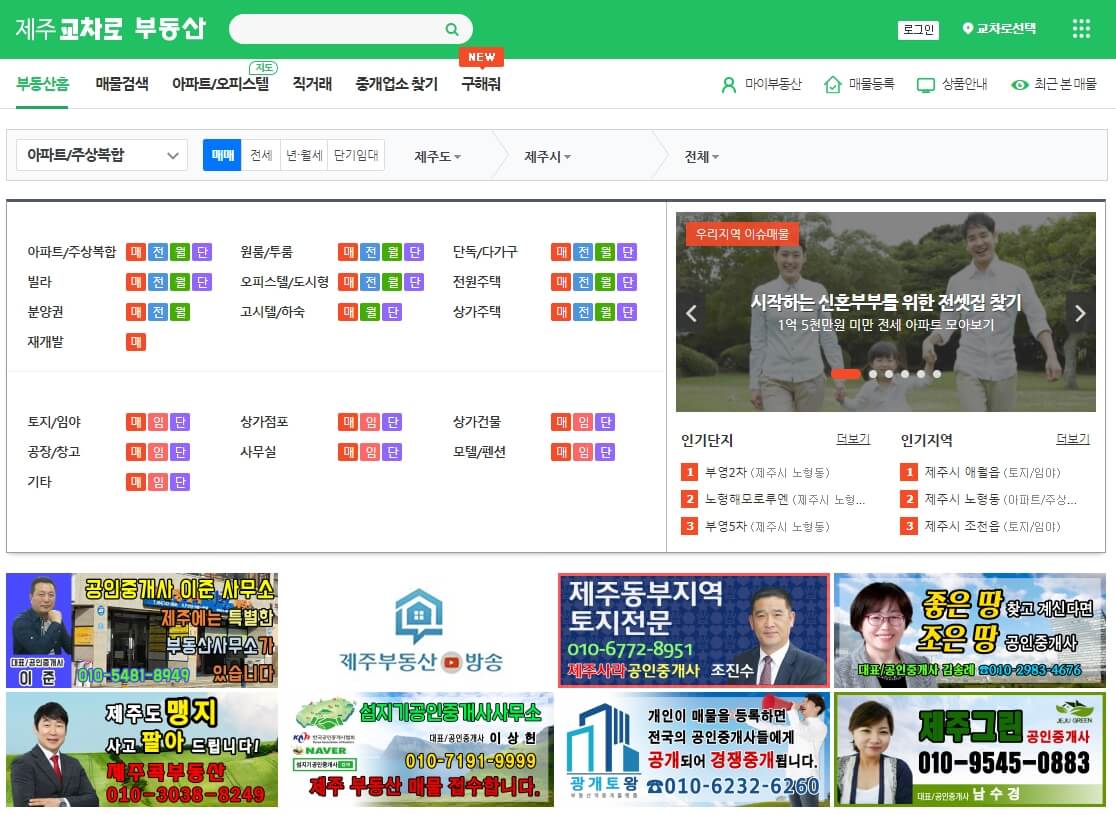
Task: Click 매 badge for 상가건물
Action: [x=561, y=422]
